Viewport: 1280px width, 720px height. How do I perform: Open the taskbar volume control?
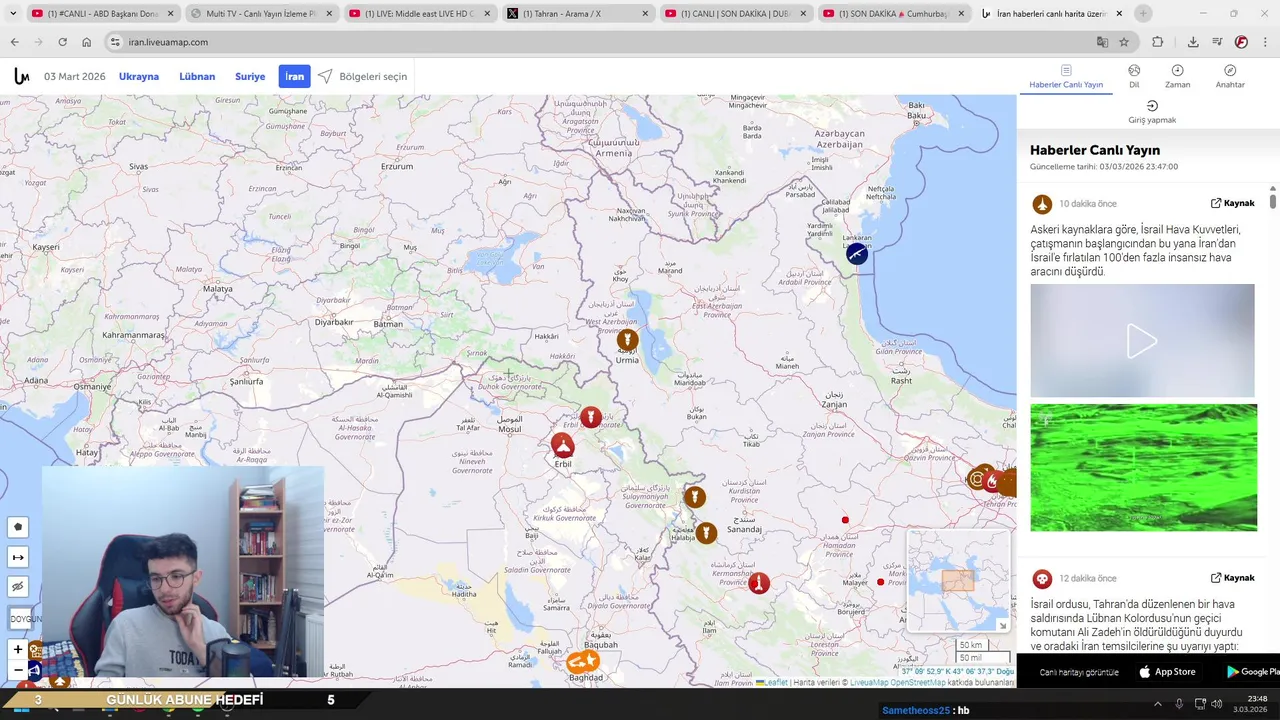pyautogui.click(x=1217, y=704)
